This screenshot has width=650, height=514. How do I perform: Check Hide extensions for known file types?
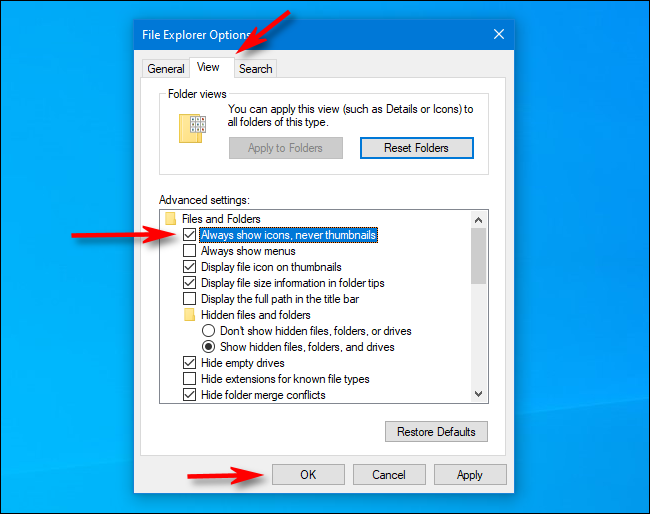coord(190,379)
